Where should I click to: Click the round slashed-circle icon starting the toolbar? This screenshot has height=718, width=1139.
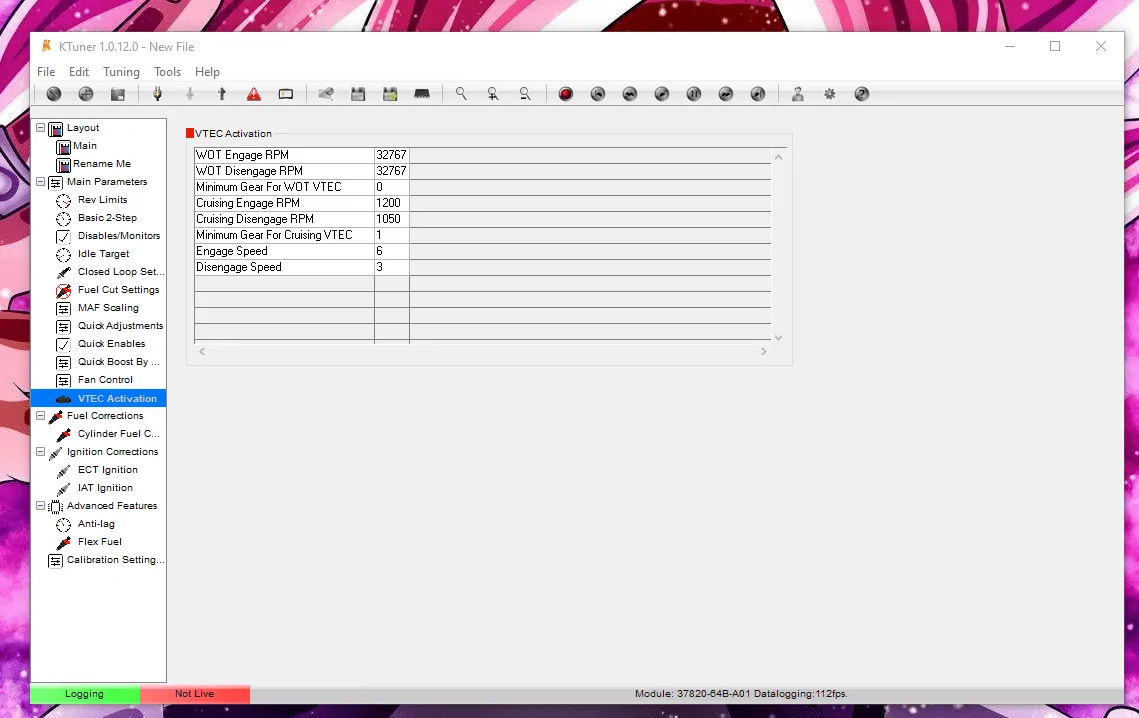pyautogui.click(x=54, y=94)
